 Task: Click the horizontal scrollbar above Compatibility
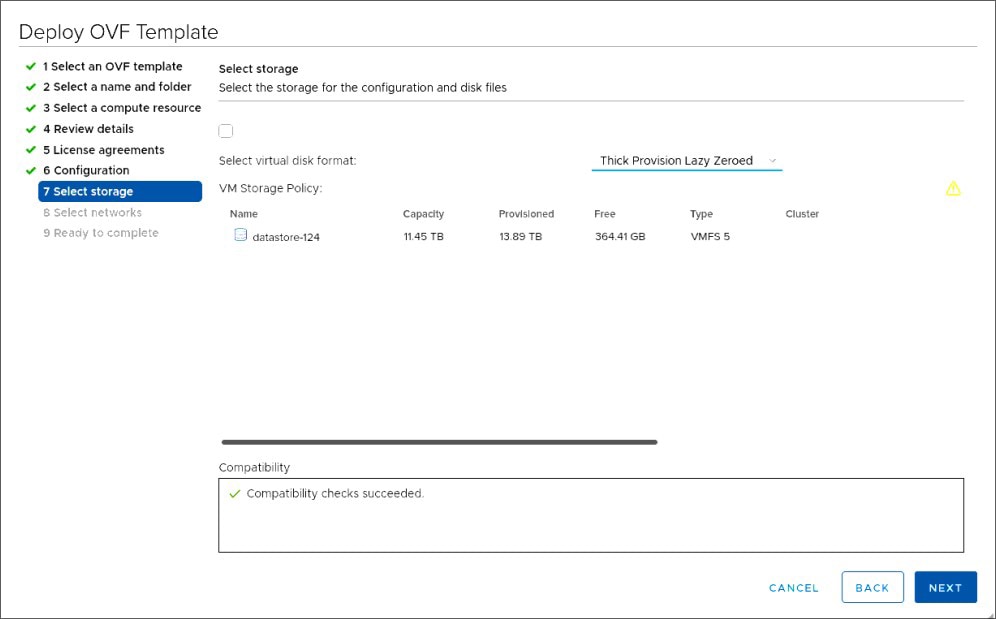pyautogui.click(x=437, y=440)
